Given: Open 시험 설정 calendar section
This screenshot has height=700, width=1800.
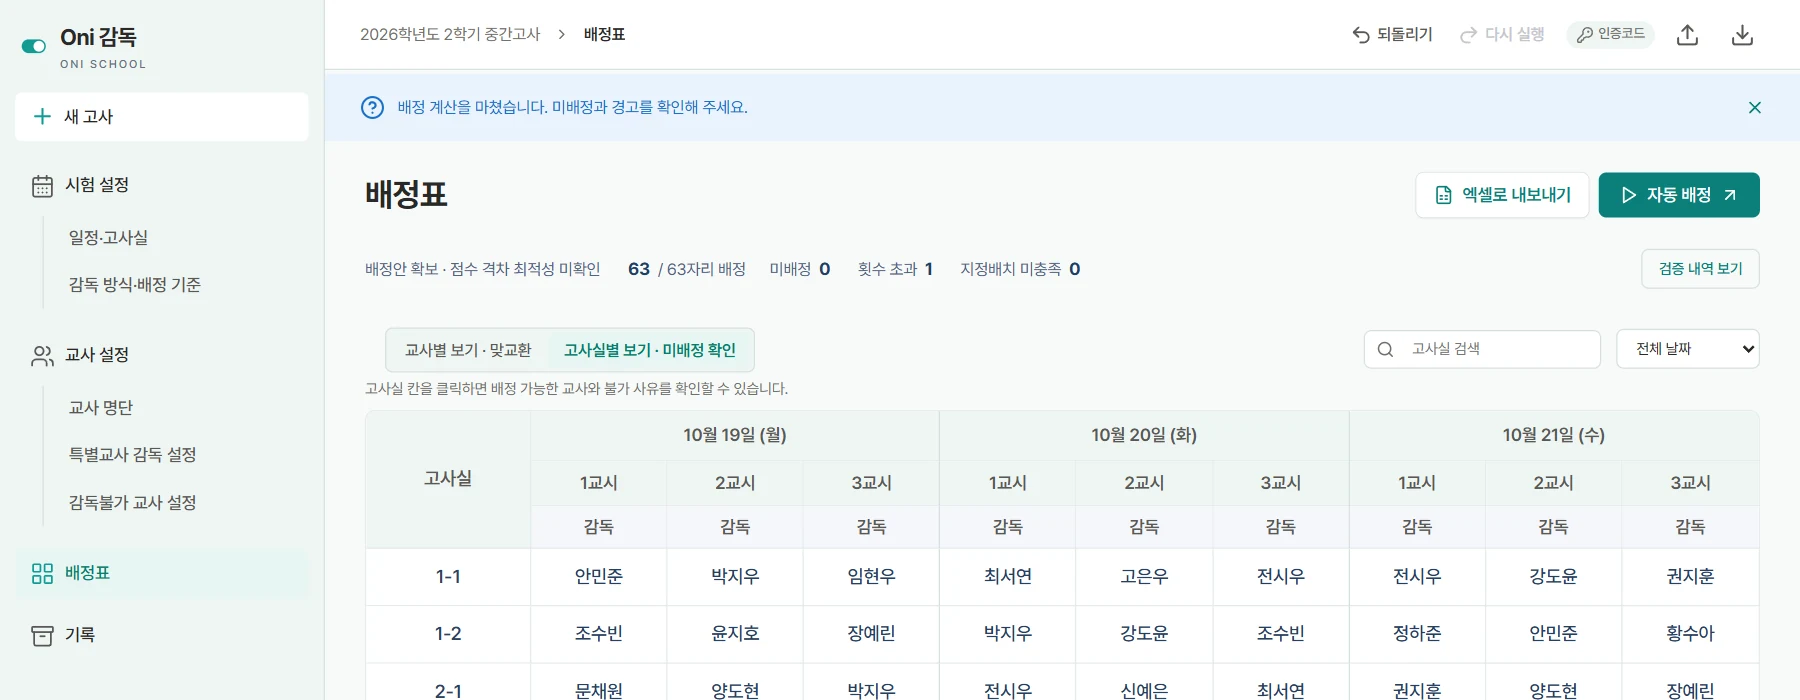Looking at the screenshot, I should [97, 185].
